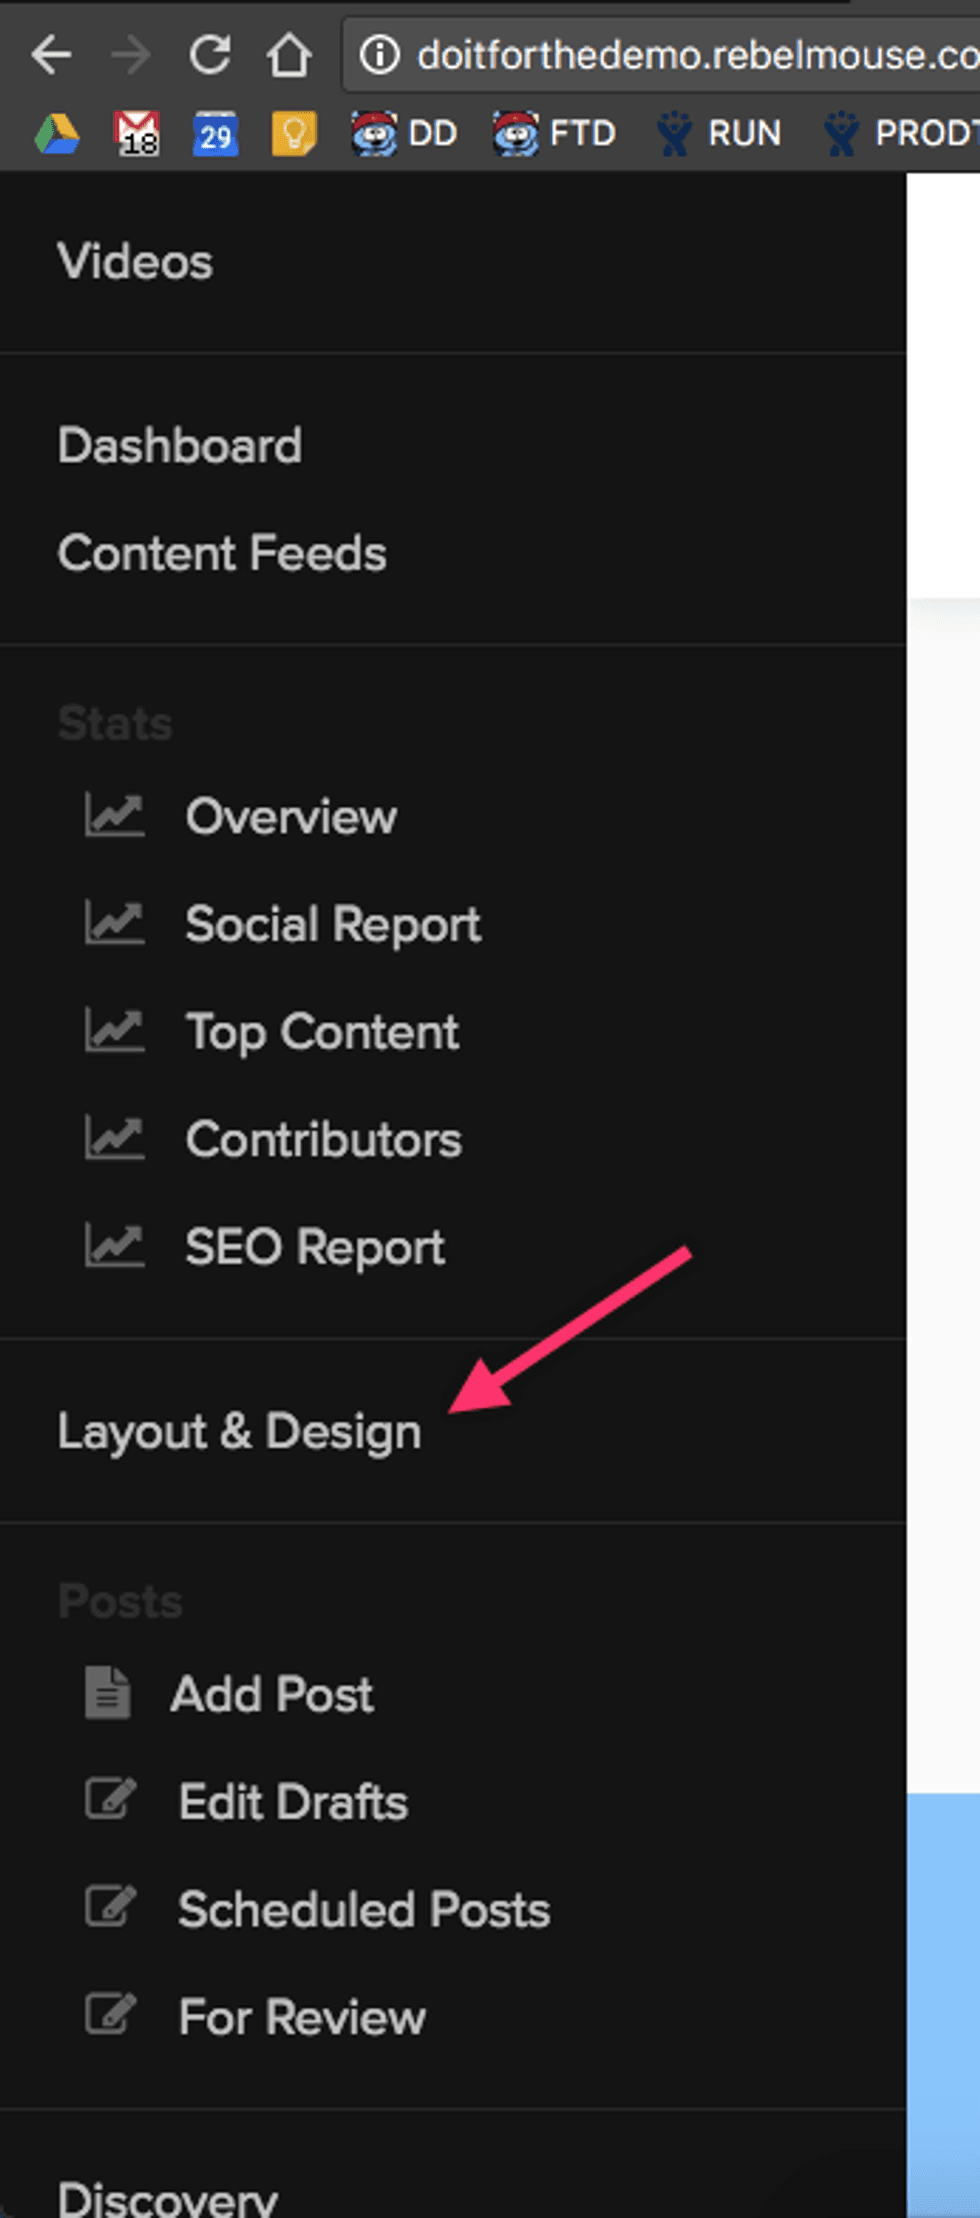Reload the page with the refresh icon

(x=210, y=55)
